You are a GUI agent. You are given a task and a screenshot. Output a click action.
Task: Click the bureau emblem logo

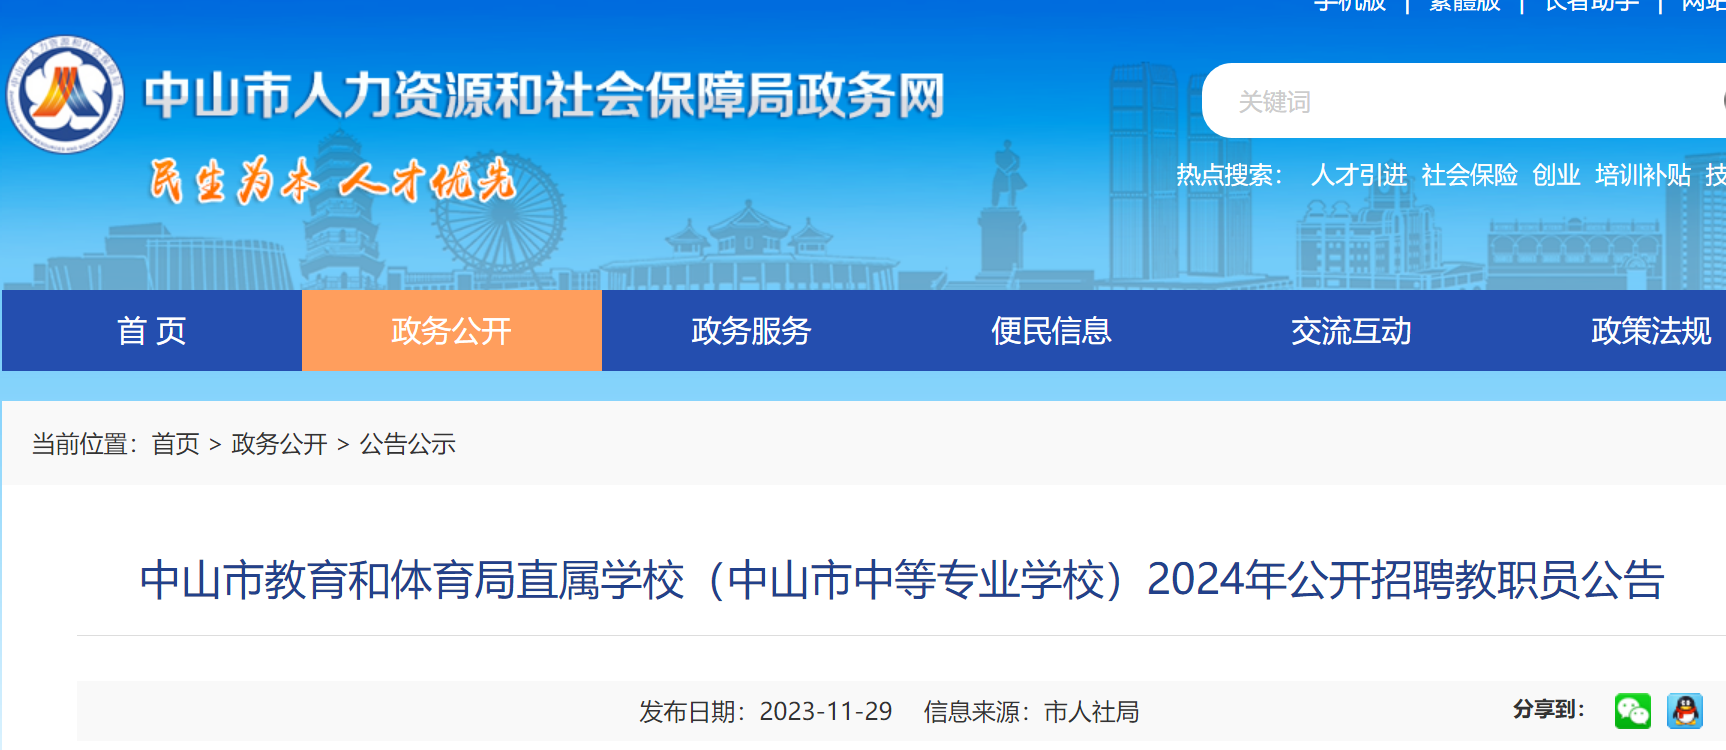coord(65,95)
